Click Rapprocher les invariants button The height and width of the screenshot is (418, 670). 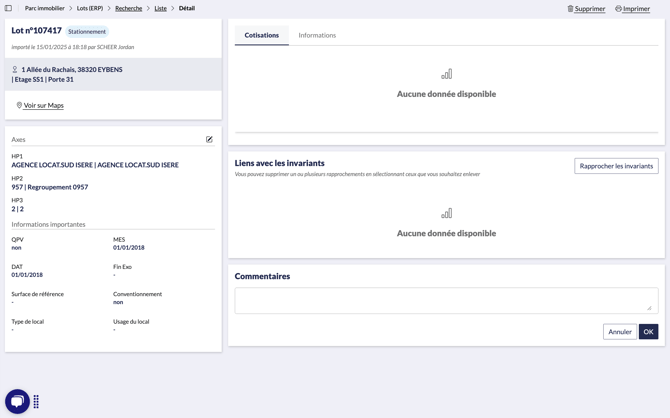coord(616,166)
